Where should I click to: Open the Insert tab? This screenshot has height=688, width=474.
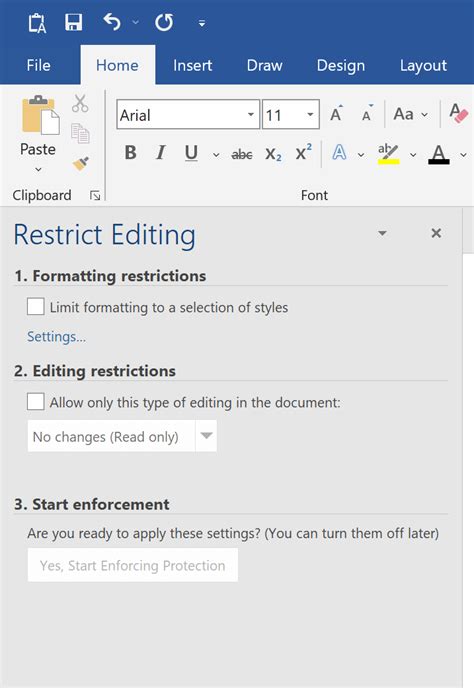(x=192, y=65)
